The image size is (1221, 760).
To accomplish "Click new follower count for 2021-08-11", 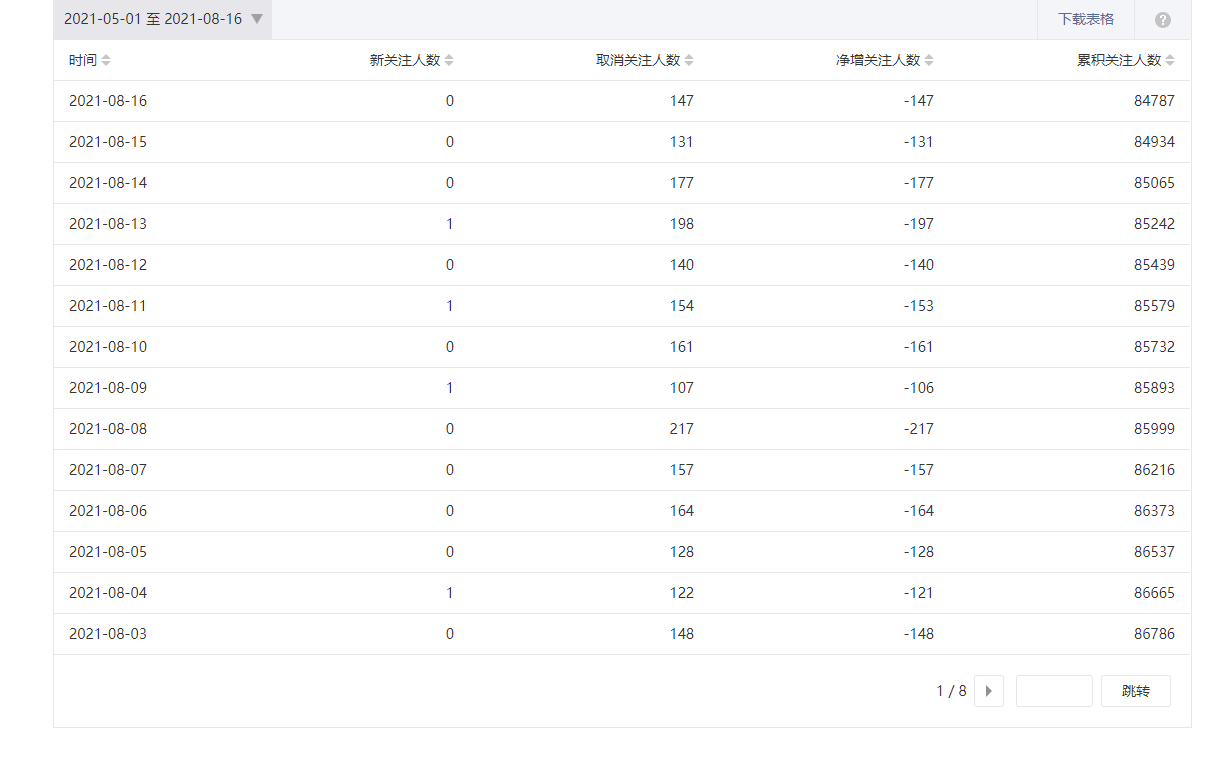I will click(x=449, y=306).
